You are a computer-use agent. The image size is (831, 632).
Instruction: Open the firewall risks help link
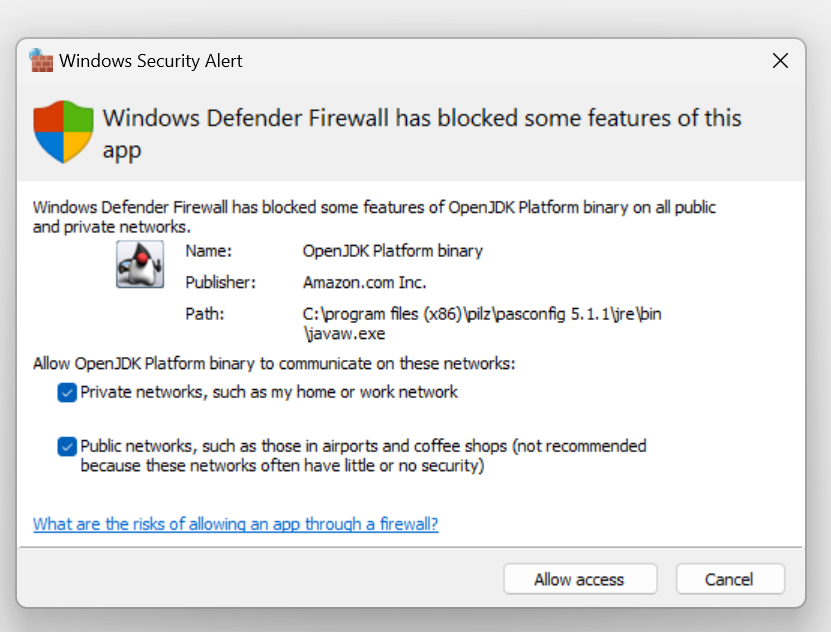235,524
